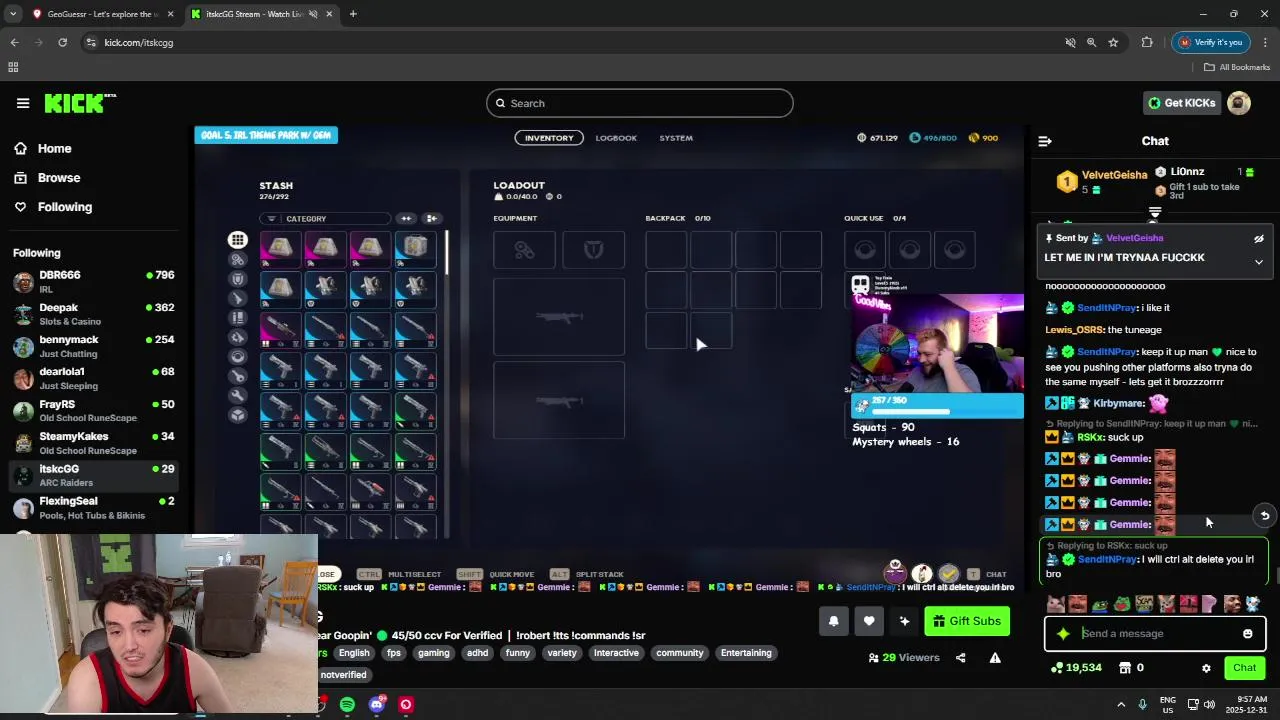Select the SYSTEM tab in game
Viewport: 1280px width, 720px height.
point(676,138)
